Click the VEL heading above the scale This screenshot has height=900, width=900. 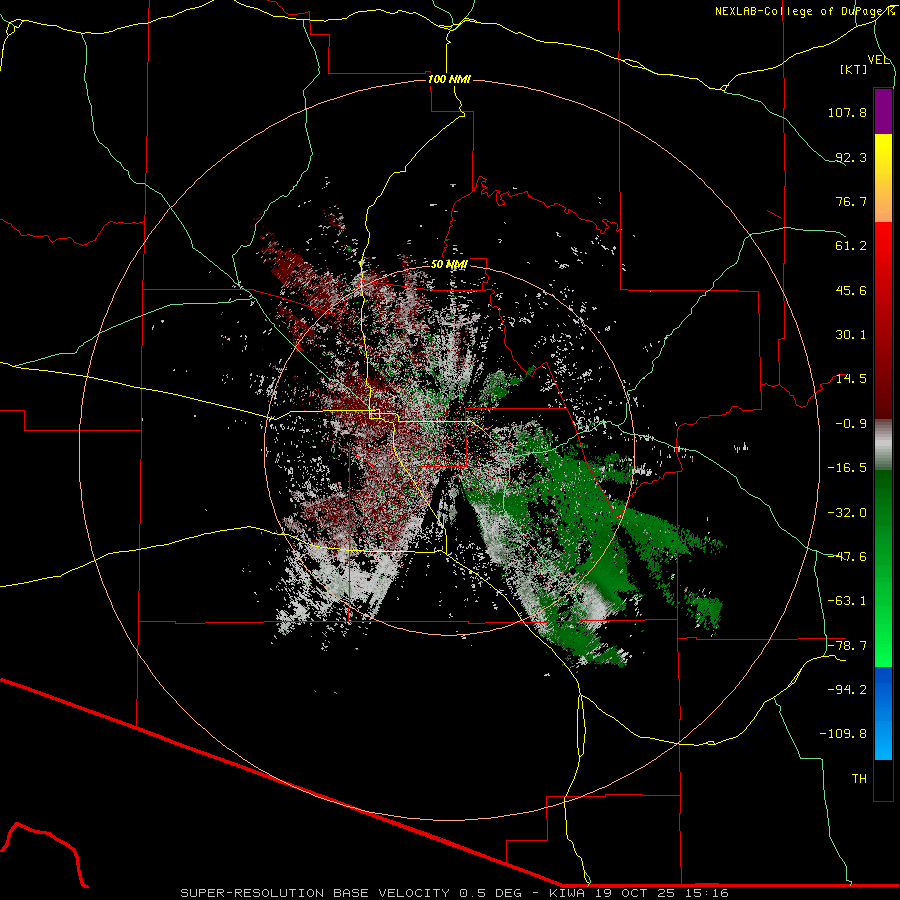(x=878, y=60)
